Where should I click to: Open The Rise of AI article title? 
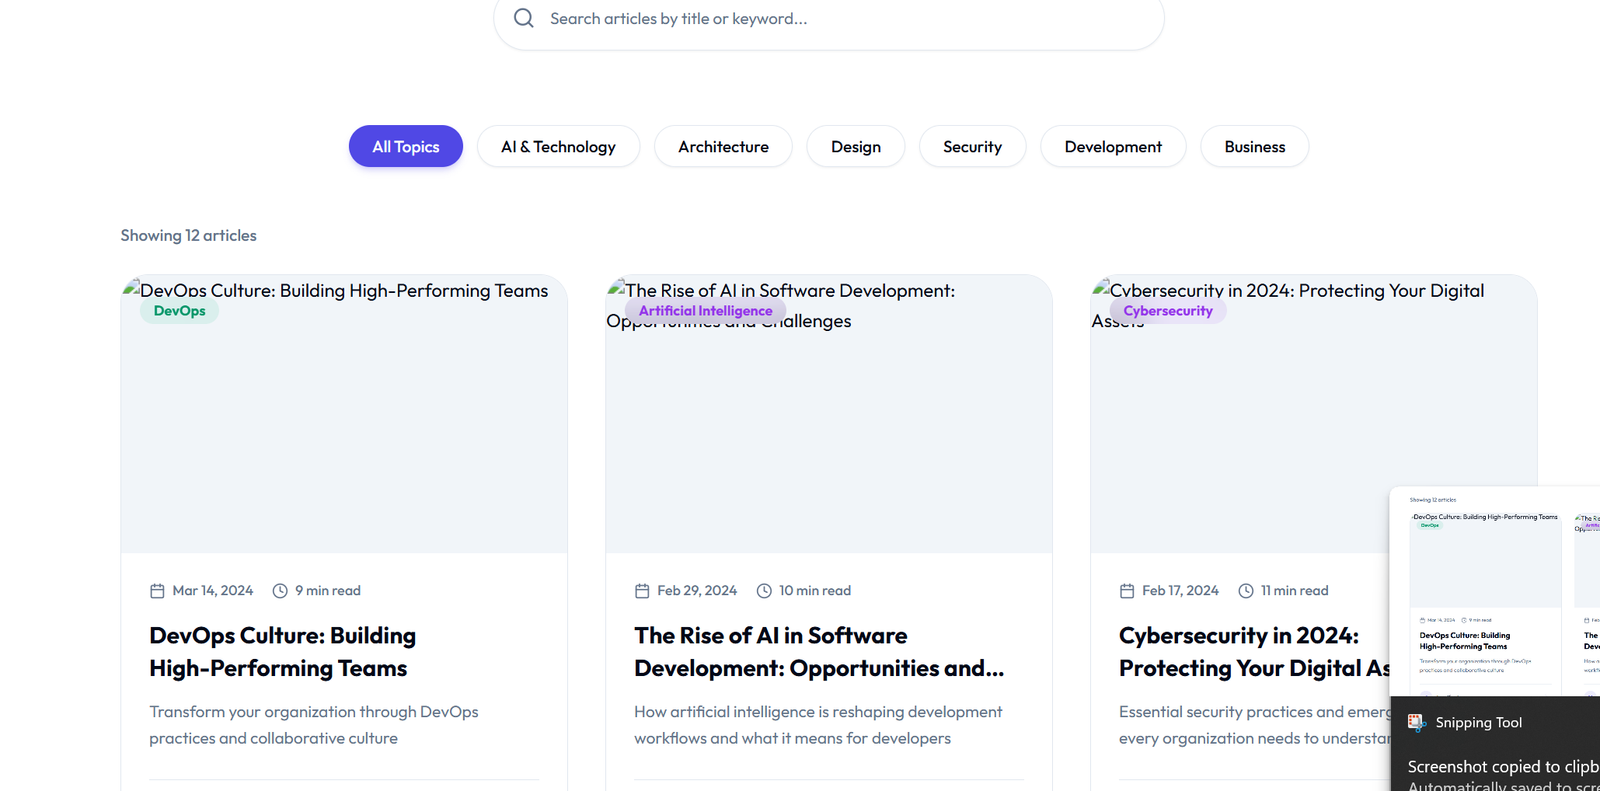point(818,652)
